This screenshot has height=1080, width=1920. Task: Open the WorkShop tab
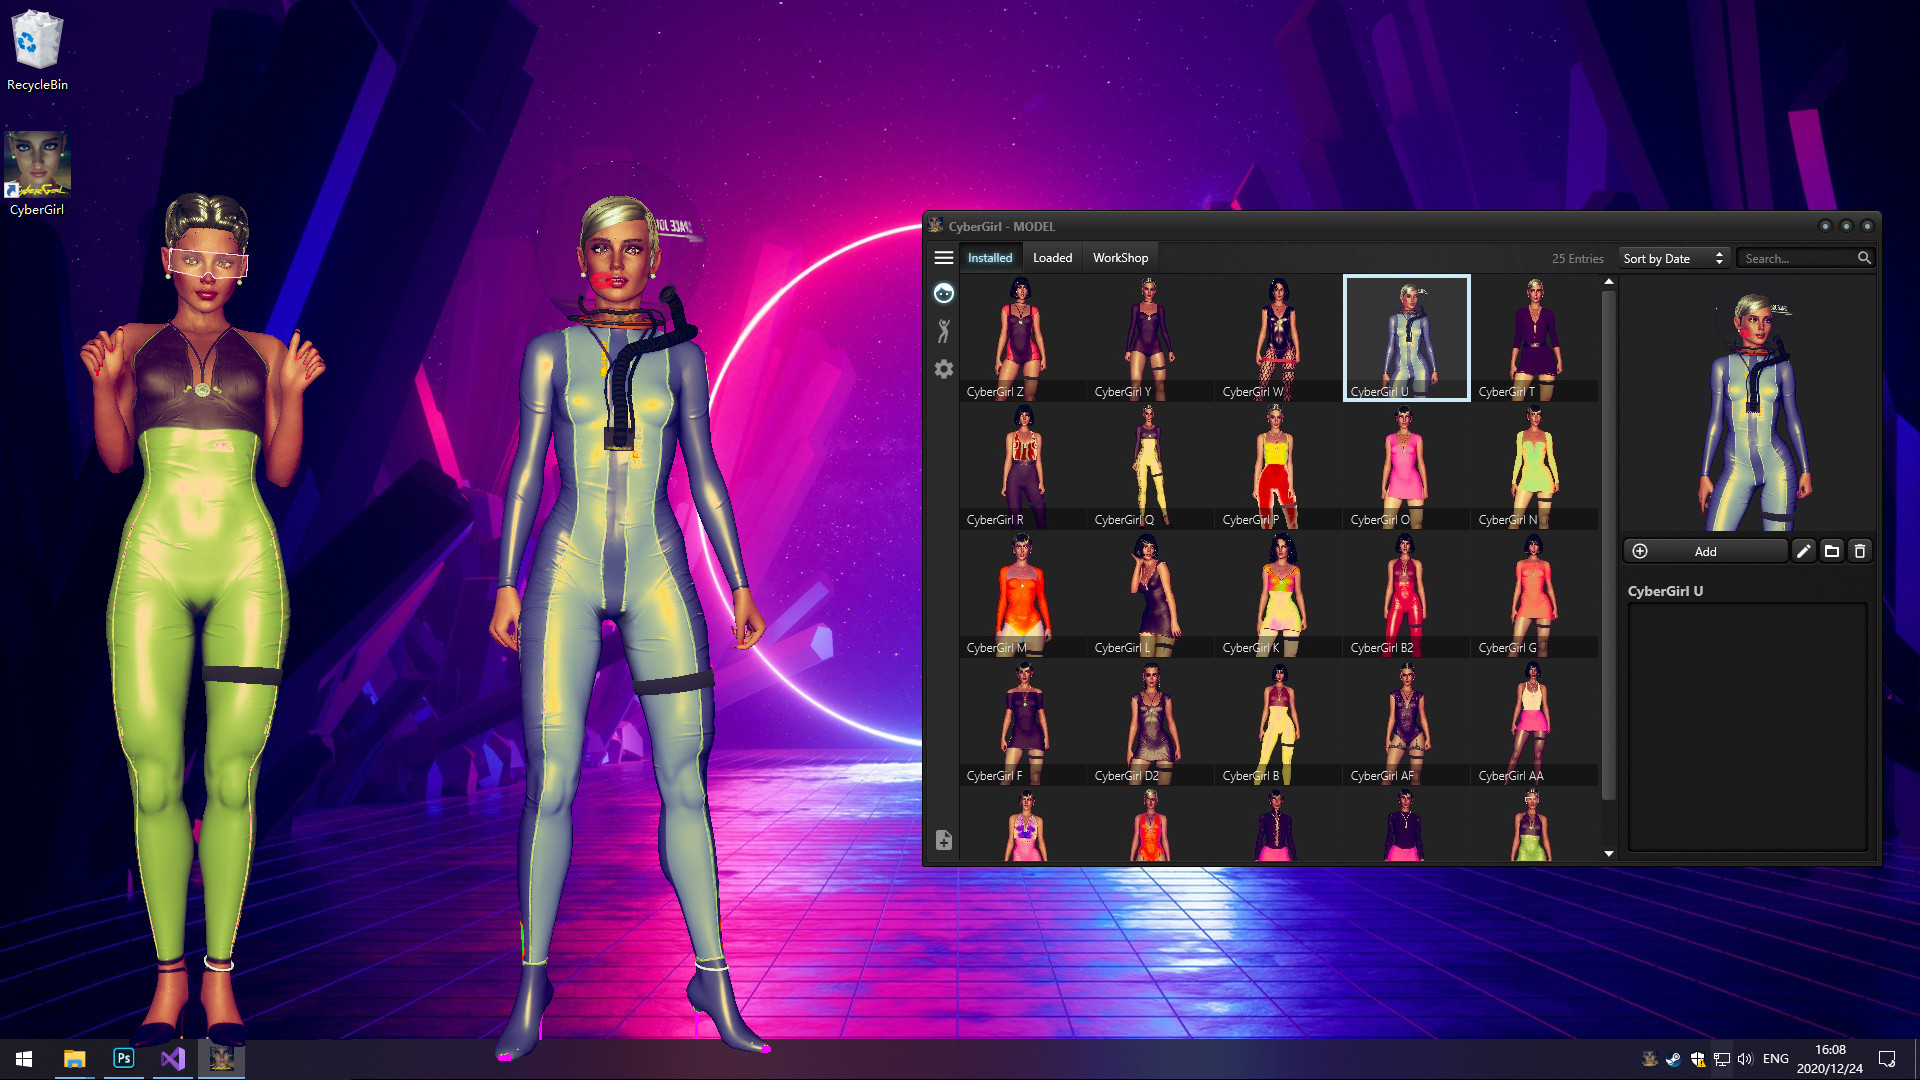(x=1120, y=257)
